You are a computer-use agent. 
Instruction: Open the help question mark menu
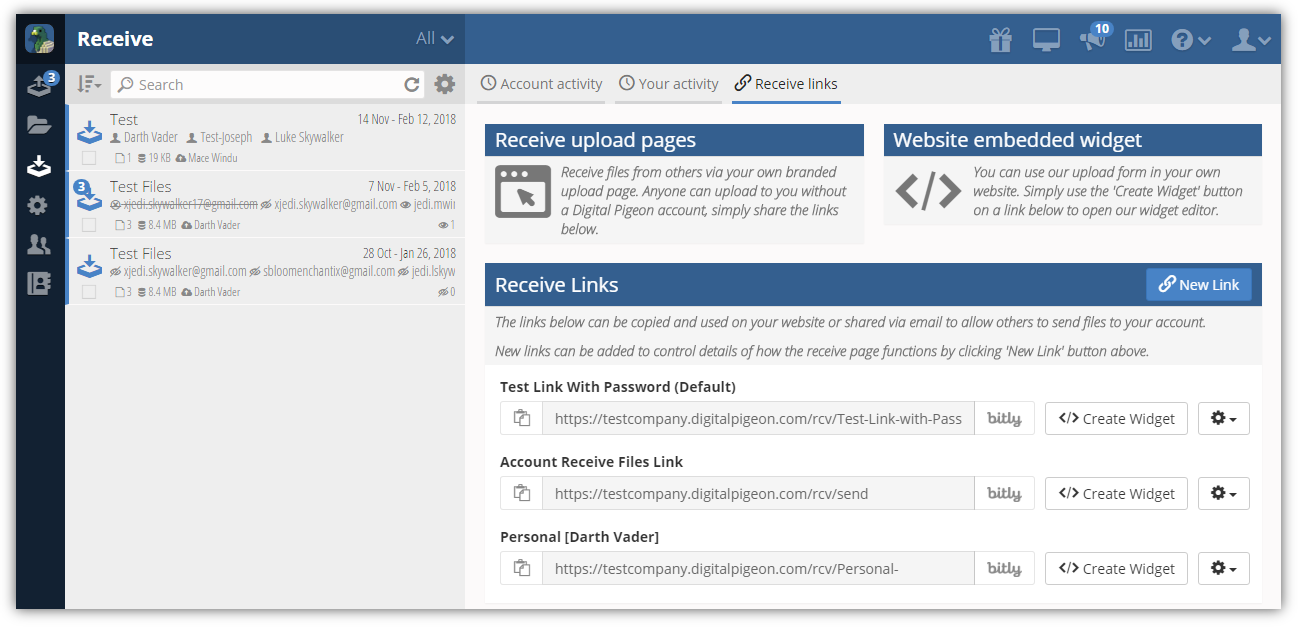(1190, 40)
